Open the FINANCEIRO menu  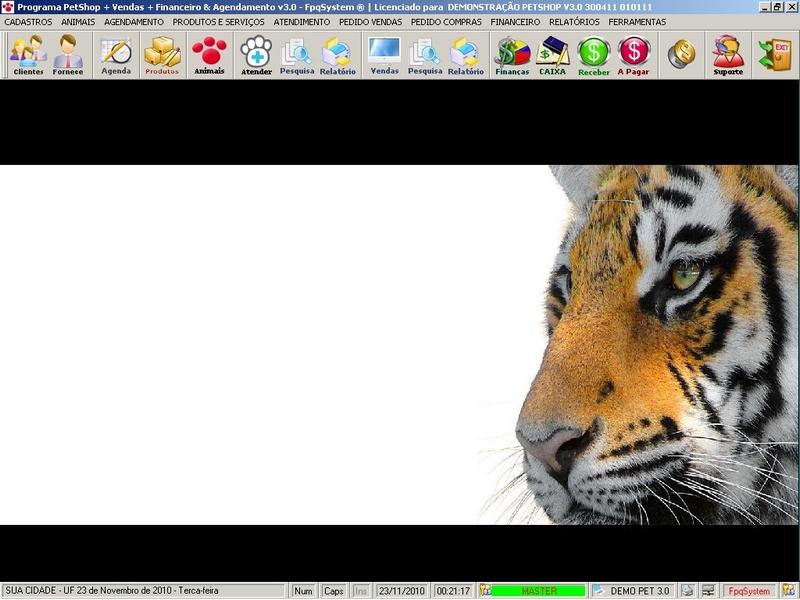coord(515,22)
